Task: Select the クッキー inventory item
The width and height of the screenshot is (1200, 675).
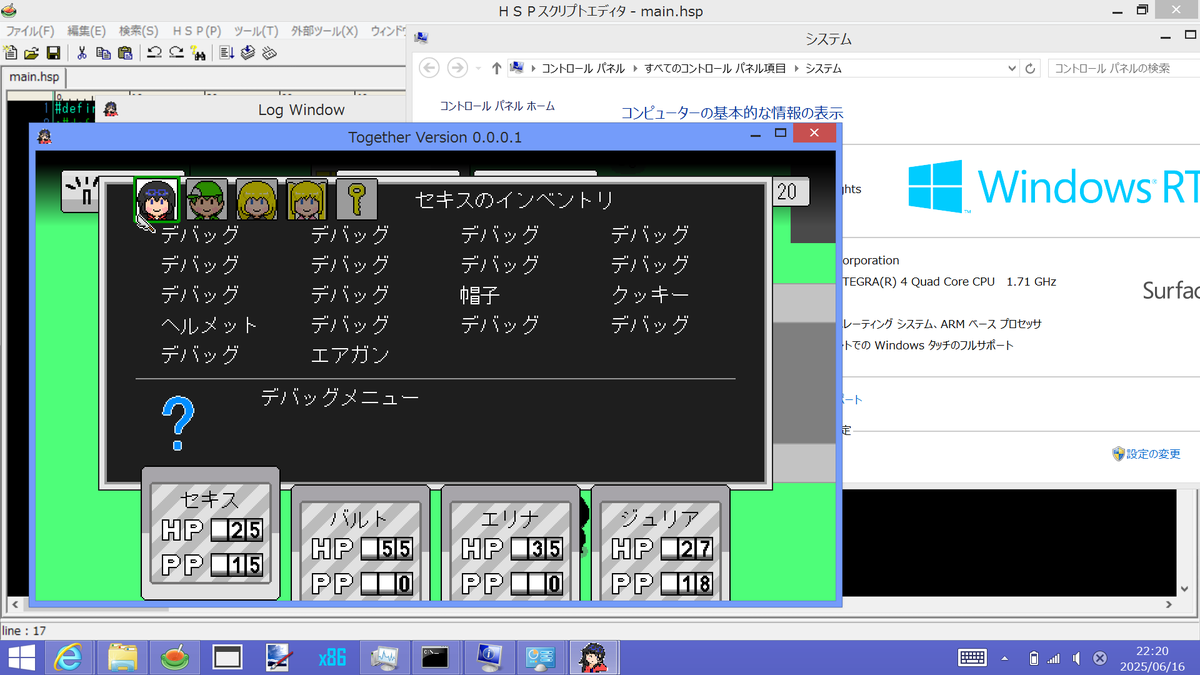Action: click(650, 295)
